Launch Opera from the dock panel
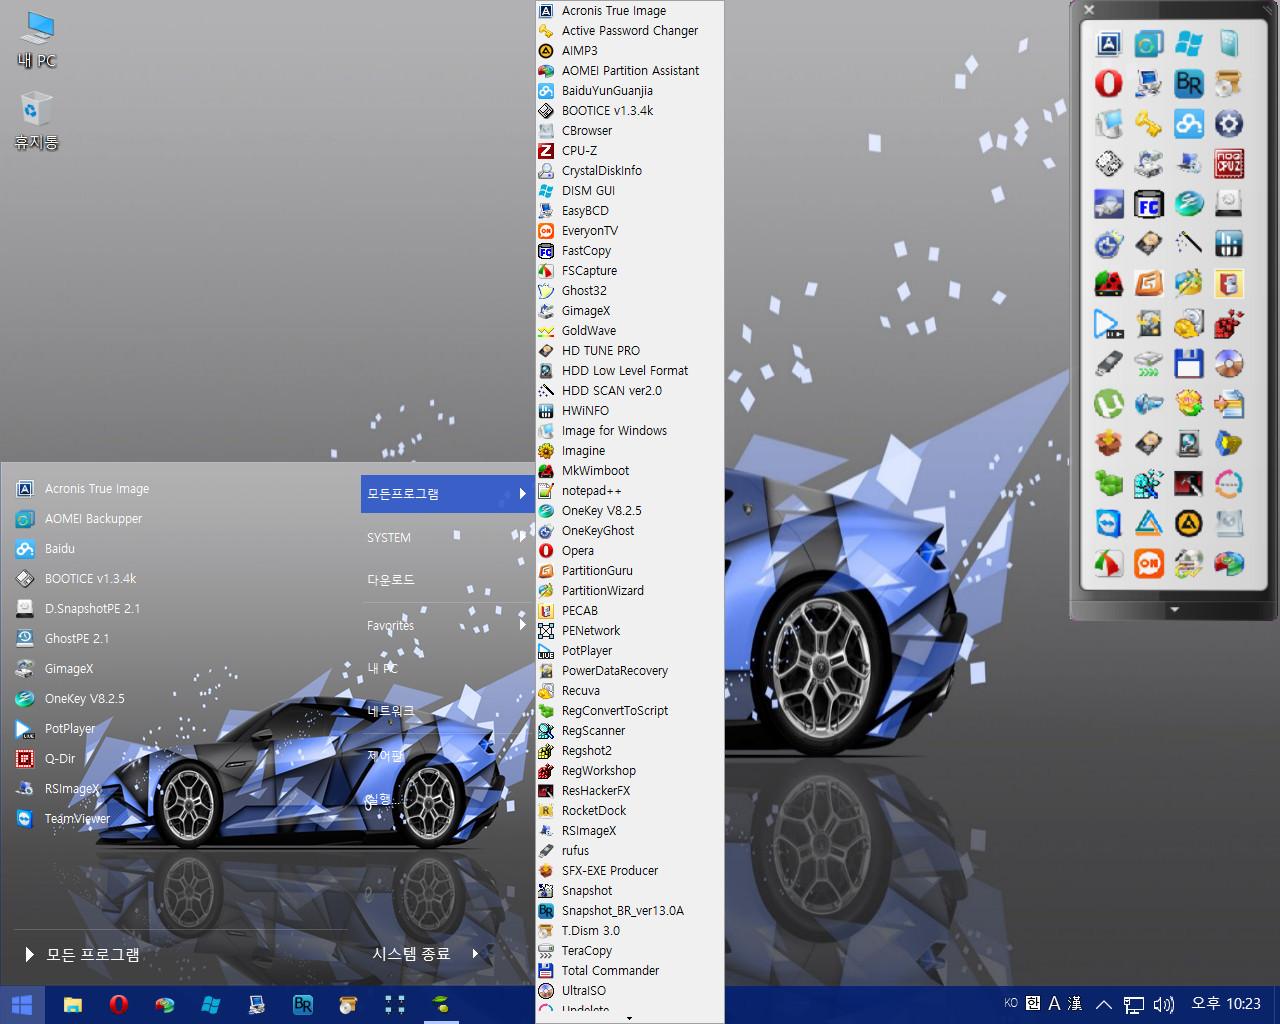This screenshot has width=1280, height=1024. point(1108,84)
